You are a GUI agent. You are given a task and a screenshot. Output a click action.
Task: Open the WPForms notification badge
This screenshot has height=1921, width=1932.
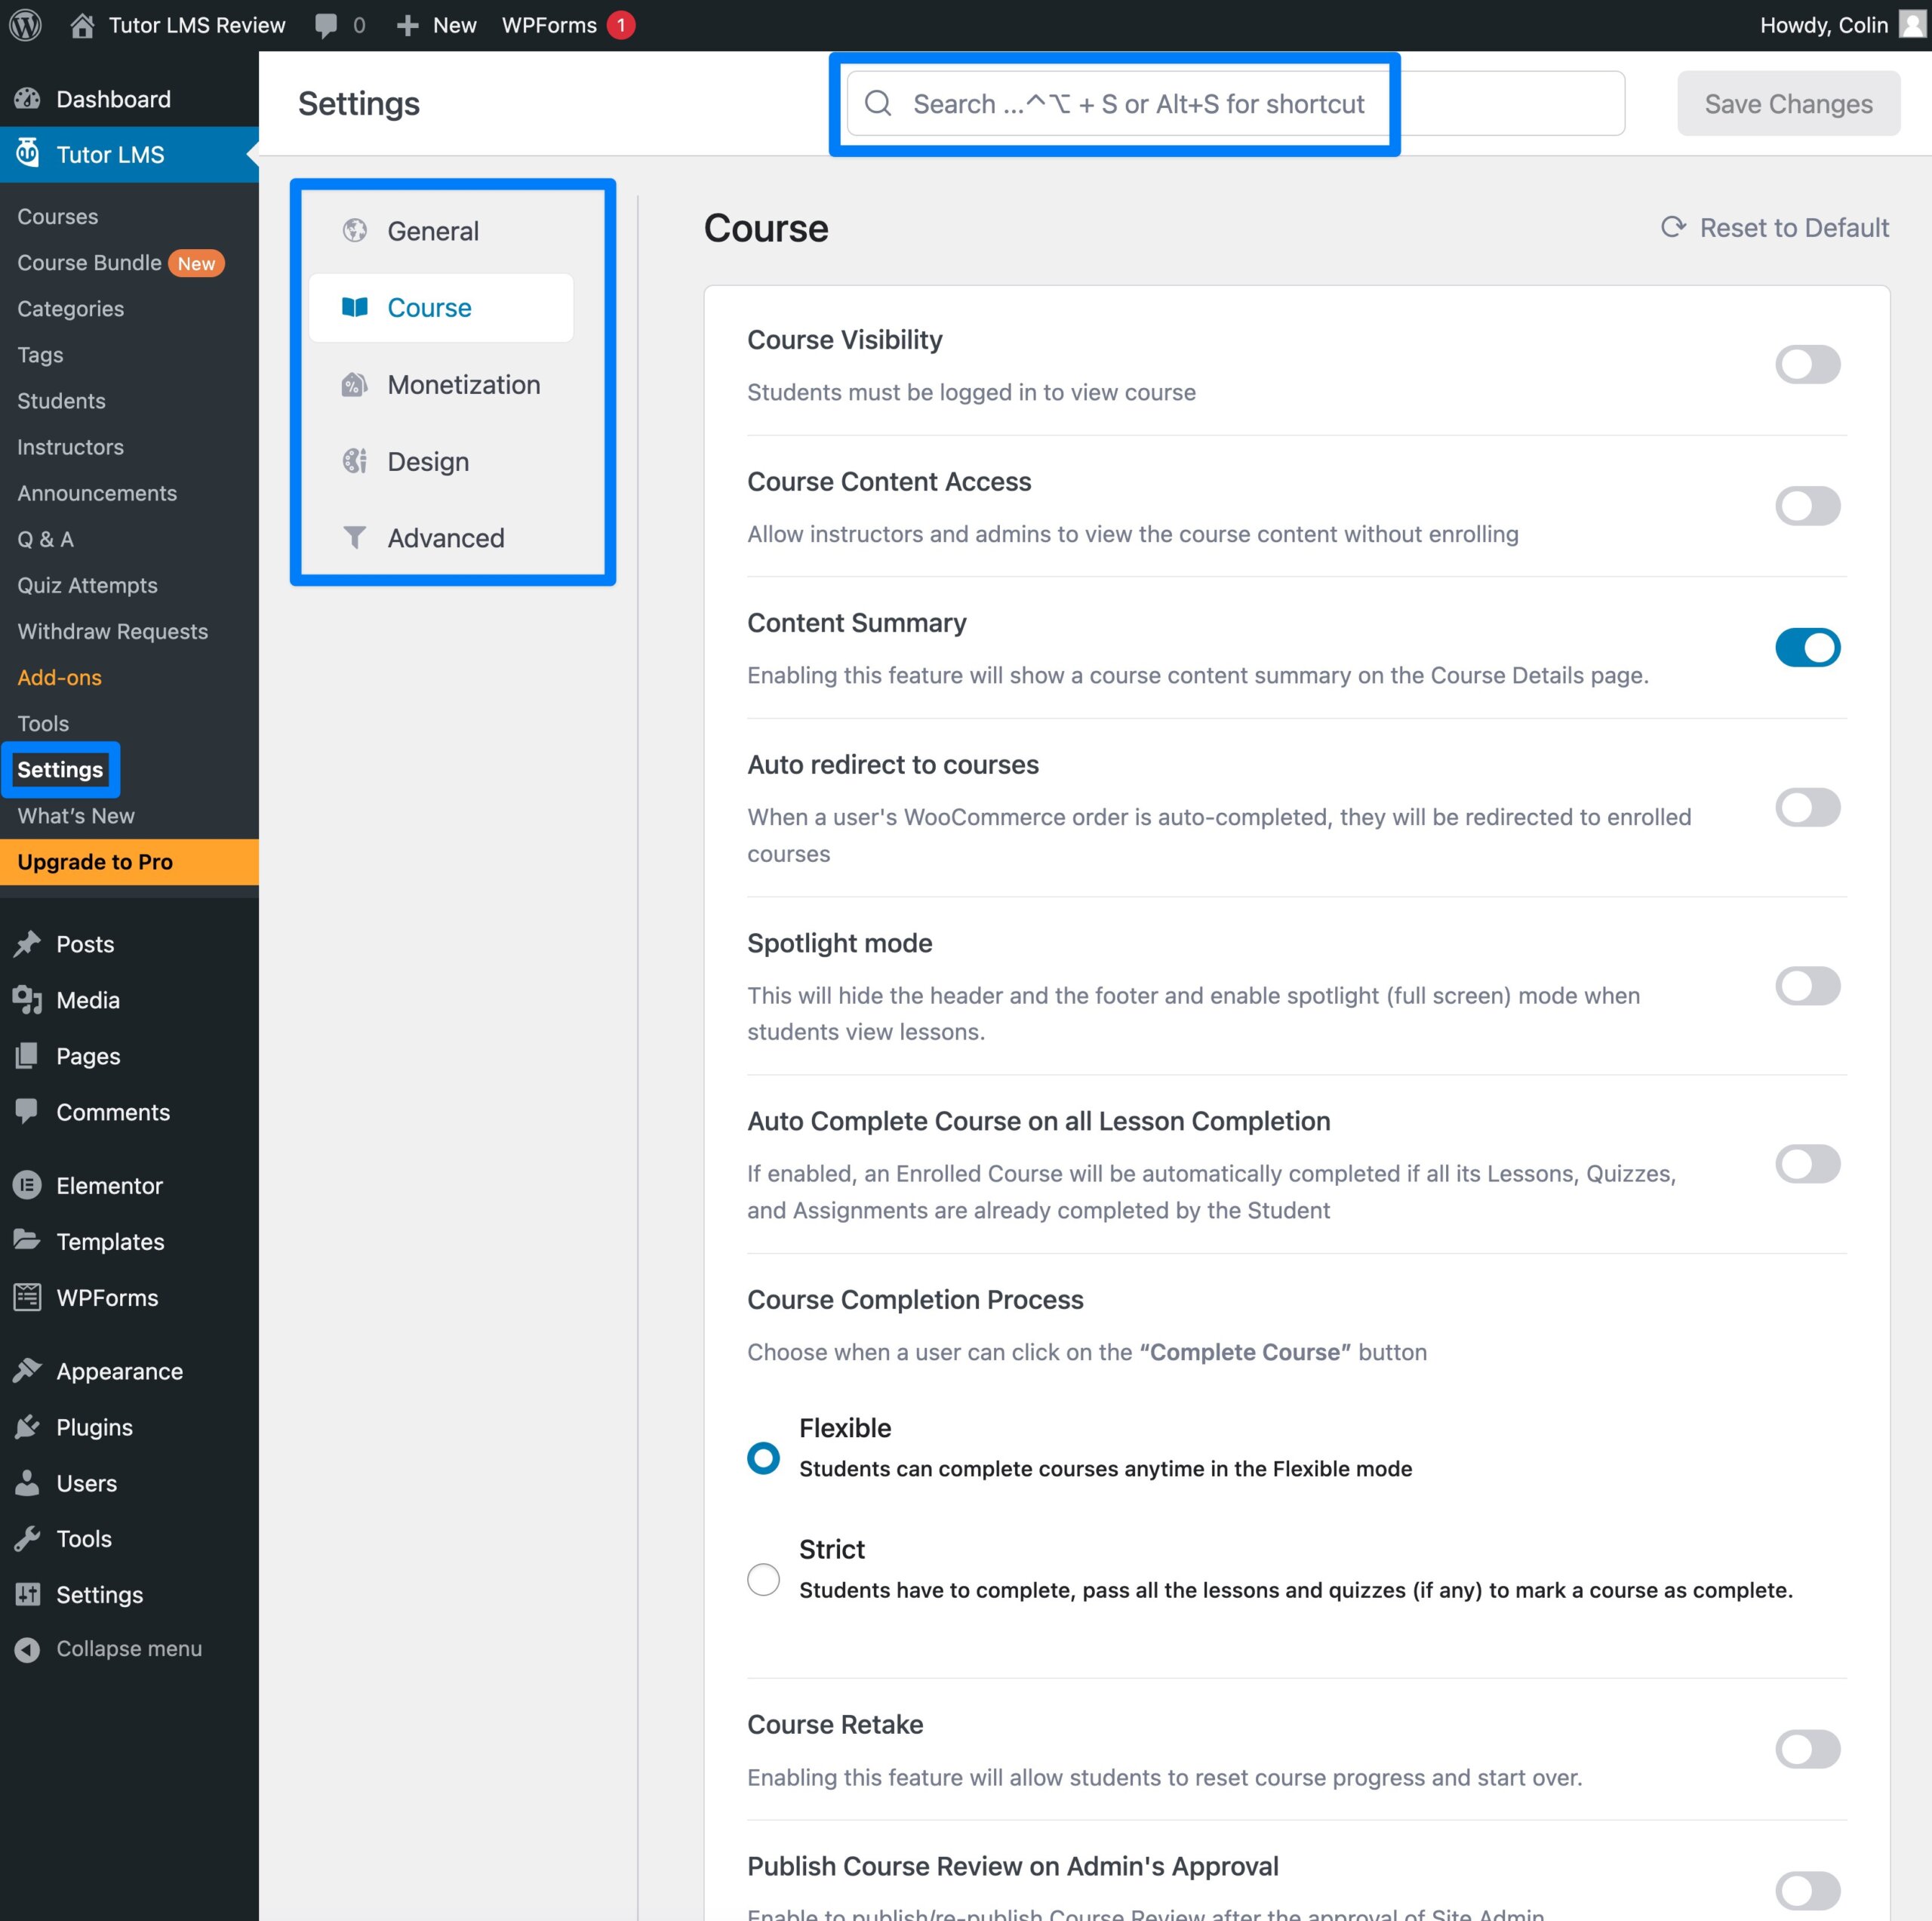(x=621, y=25)
